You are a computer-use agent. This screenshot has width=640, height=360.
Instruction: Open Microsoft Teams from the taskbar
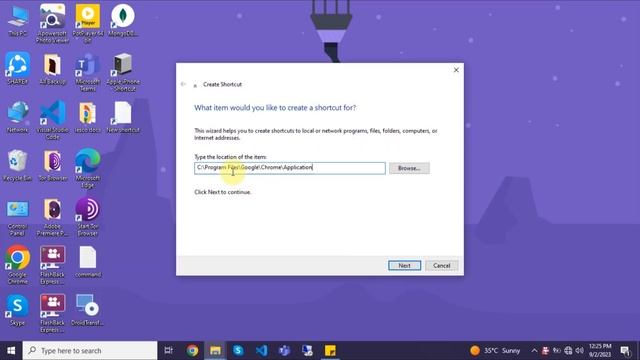284,350
